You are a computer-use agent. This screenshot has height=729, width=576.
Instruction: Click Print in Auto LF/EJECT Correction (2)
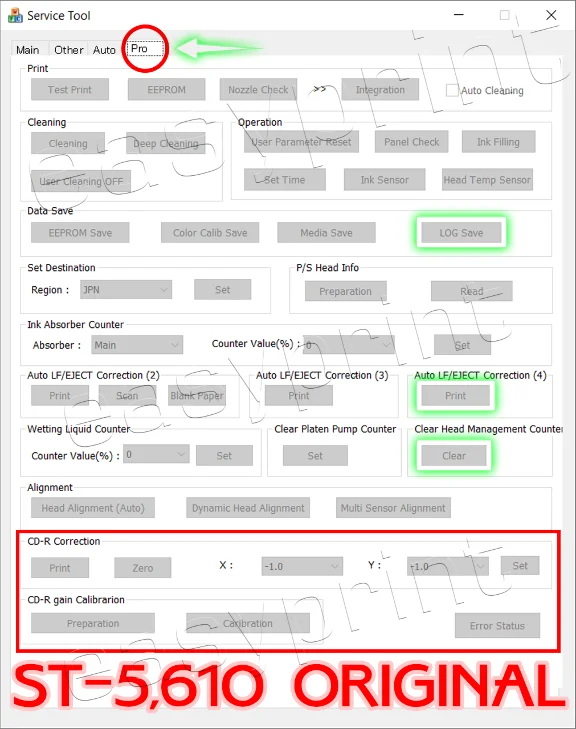60,396
